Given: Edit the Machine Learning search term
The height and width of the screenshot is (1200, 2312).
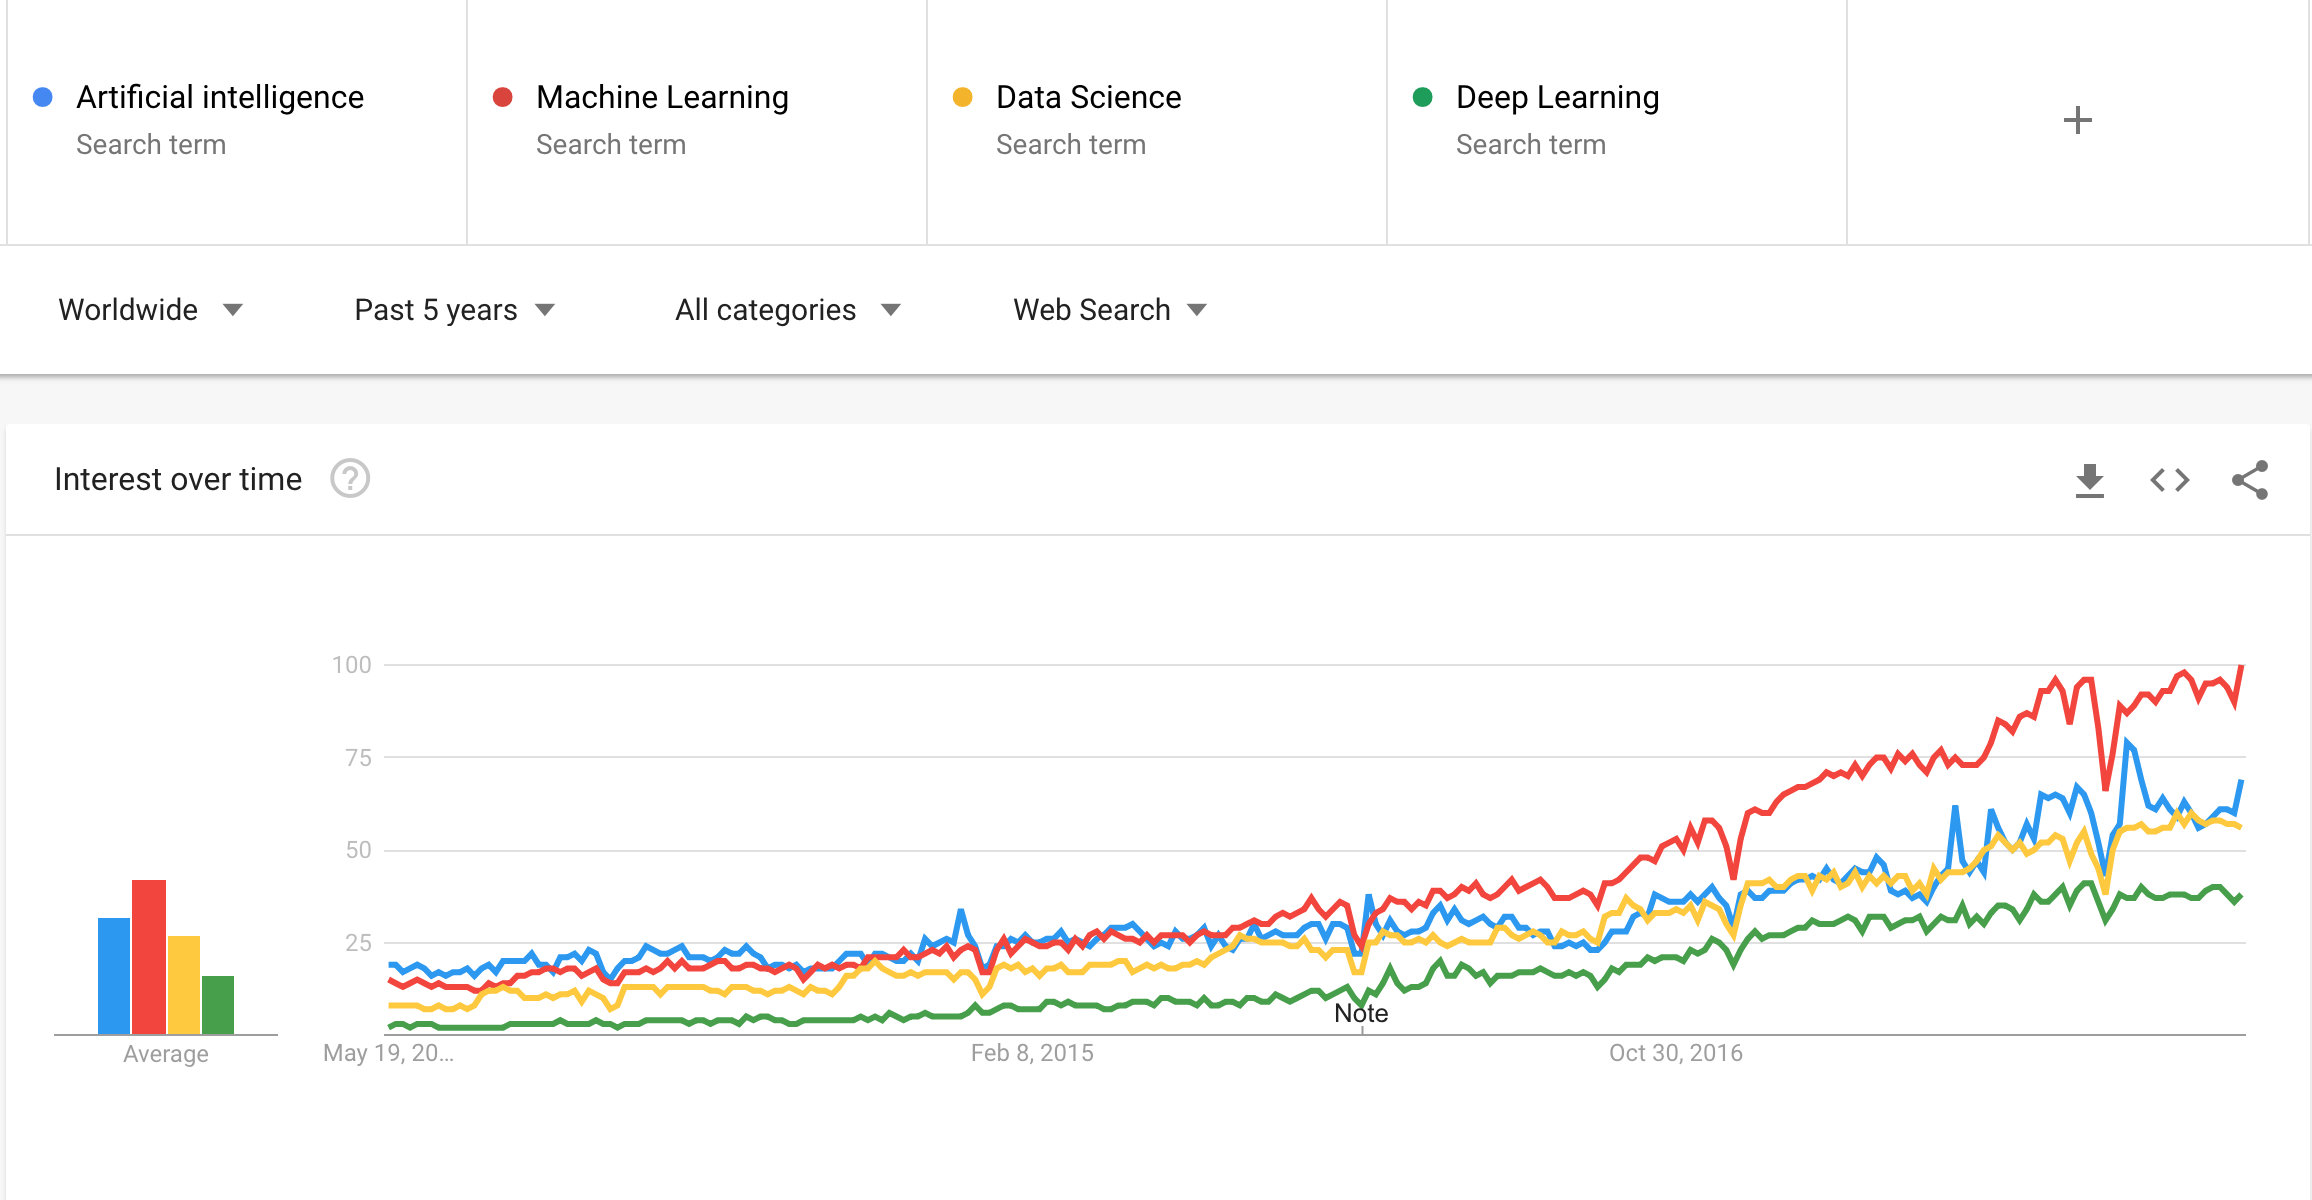Looking at the screenshot, I should (662, 98).
